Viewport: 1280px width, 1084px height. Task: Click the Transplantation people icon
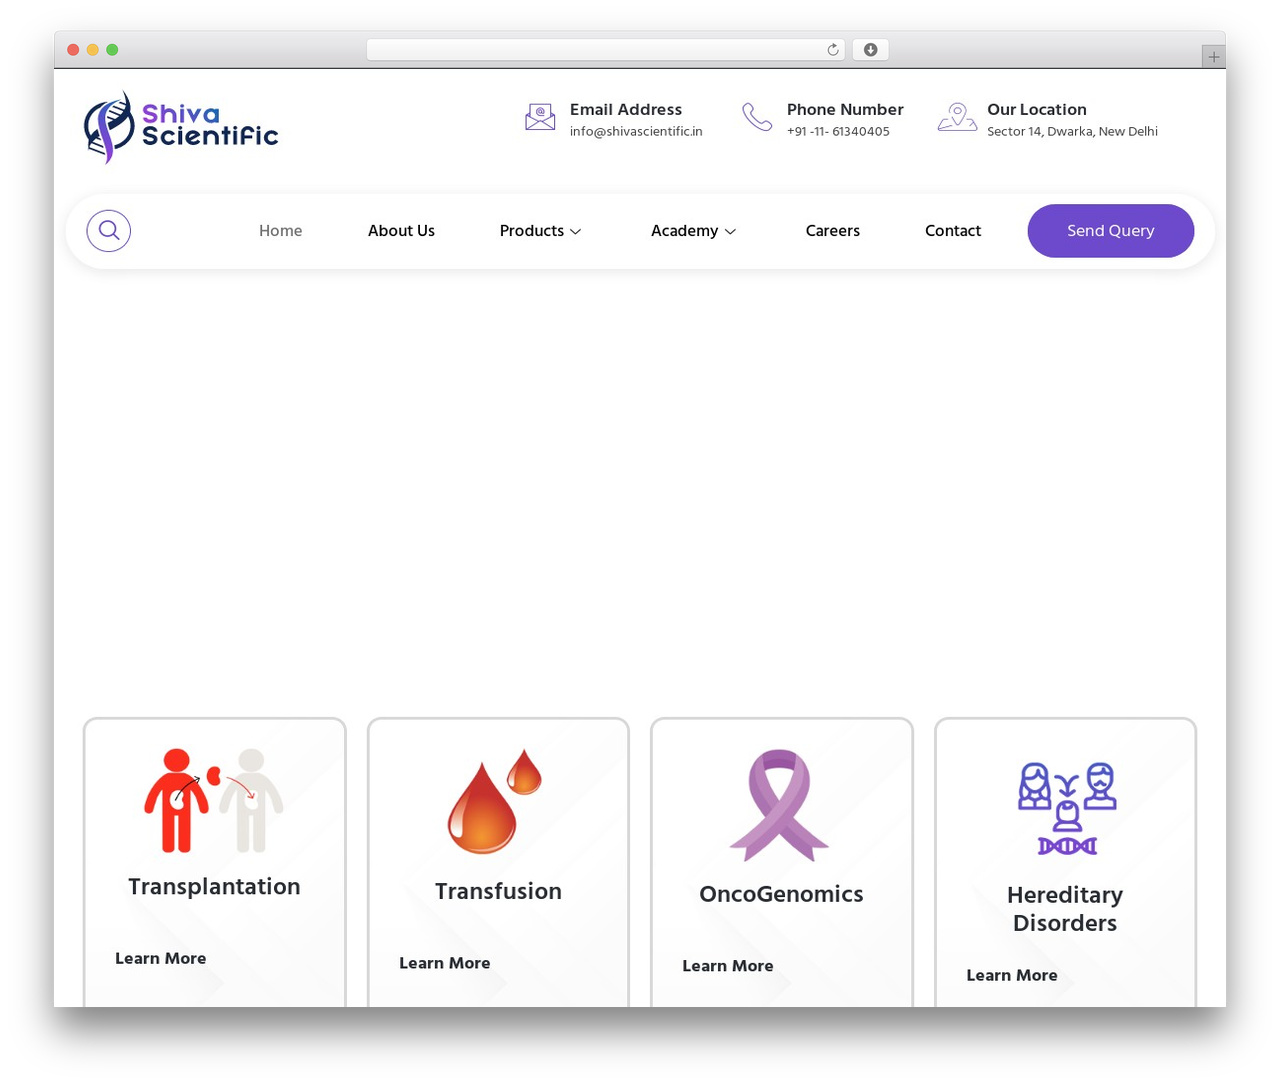coord(214,801)
